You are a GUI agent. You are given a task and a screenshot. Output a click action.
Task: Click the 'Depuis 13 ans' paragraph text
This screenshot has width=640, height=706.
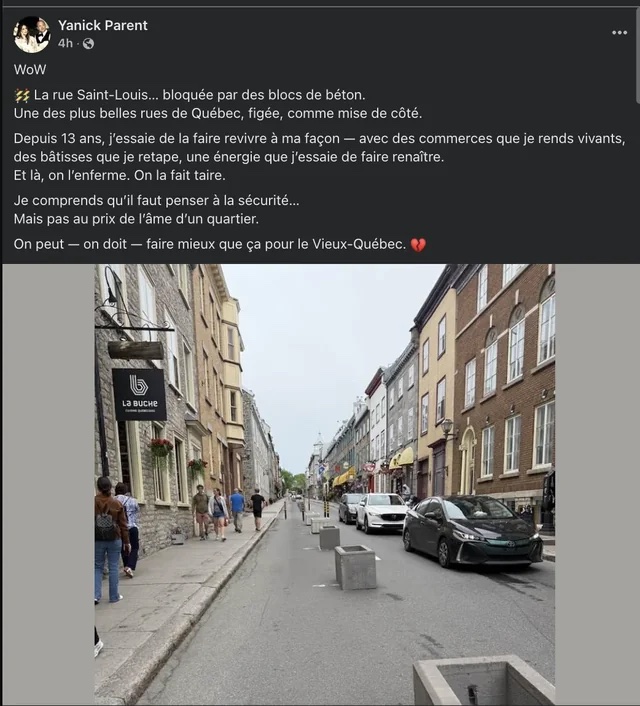(319, 157)
